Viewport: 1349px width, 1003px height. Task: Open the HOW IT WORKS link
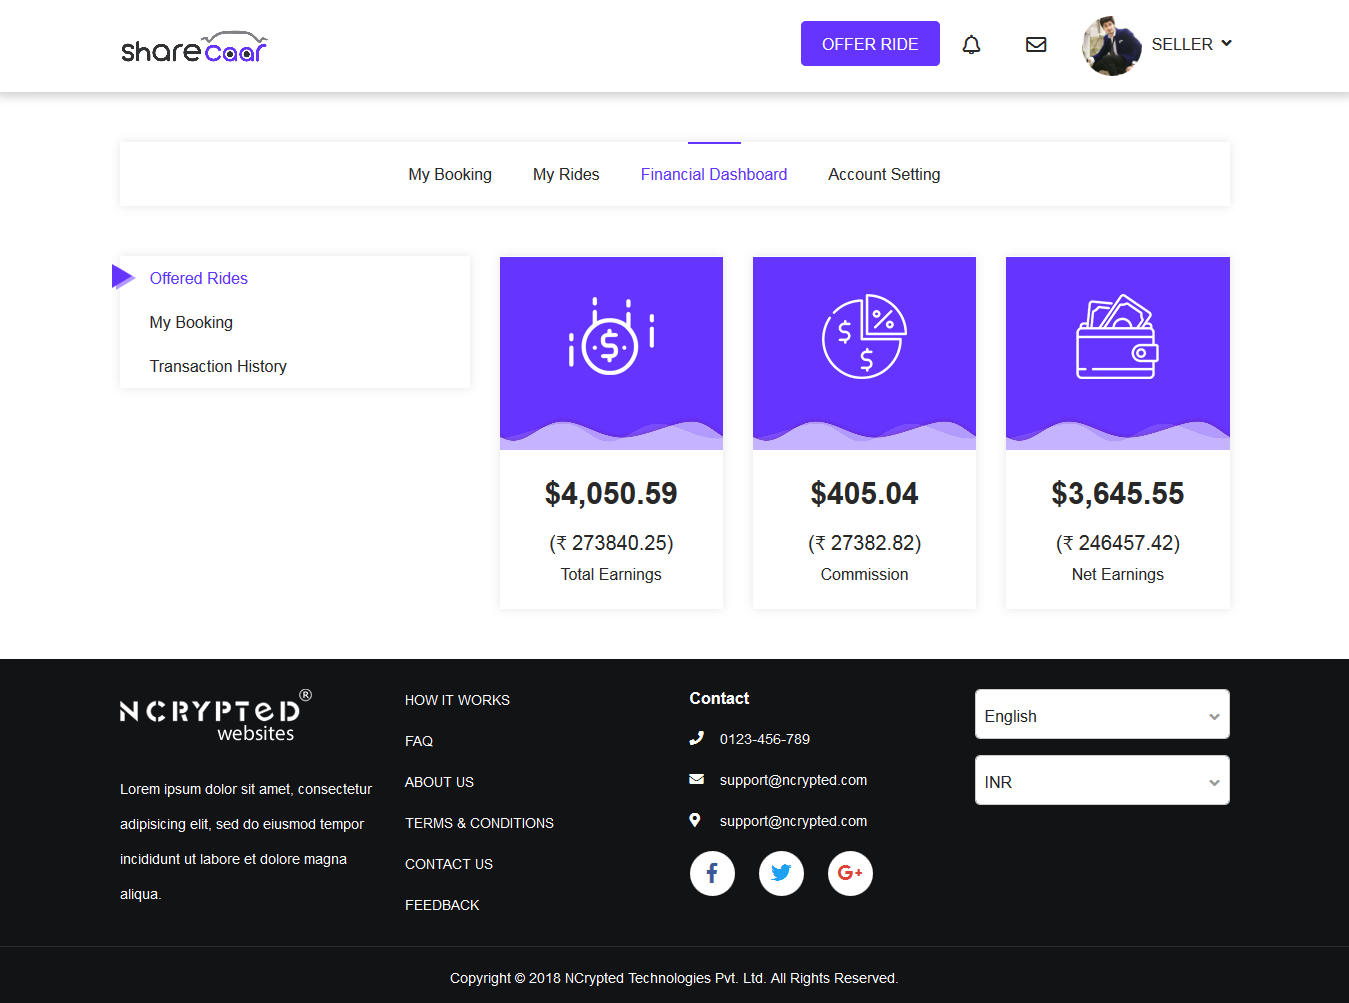[457, 700]
